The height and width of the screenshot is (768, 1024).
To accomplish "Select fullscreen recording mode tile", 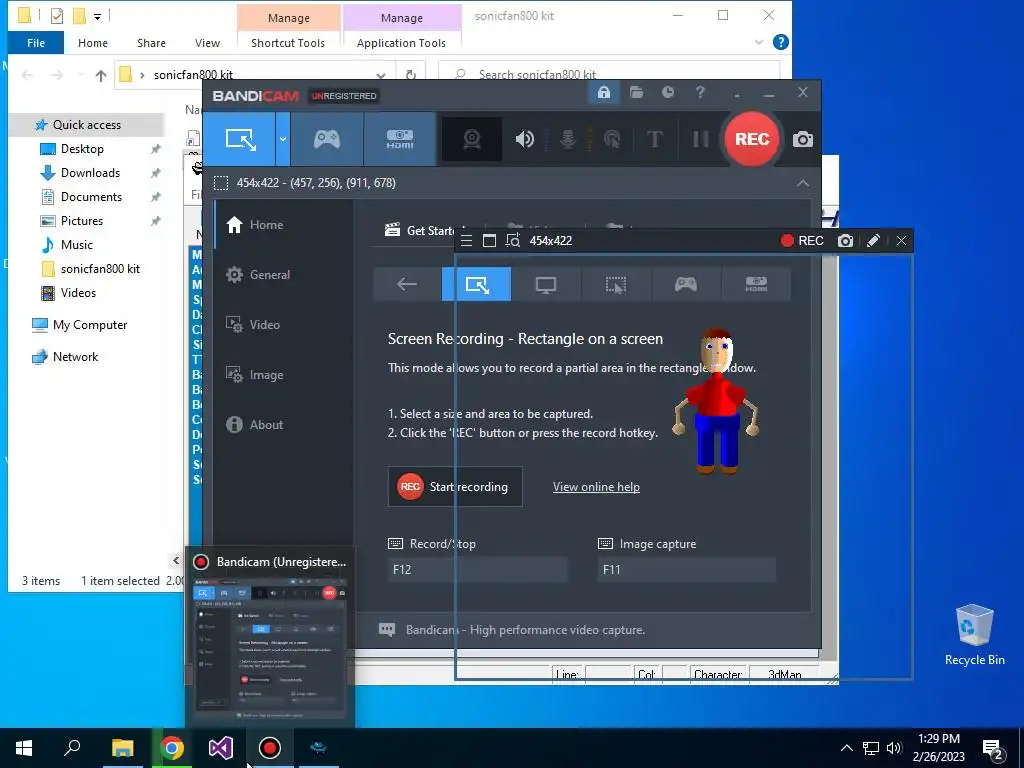I will point(546,284).
